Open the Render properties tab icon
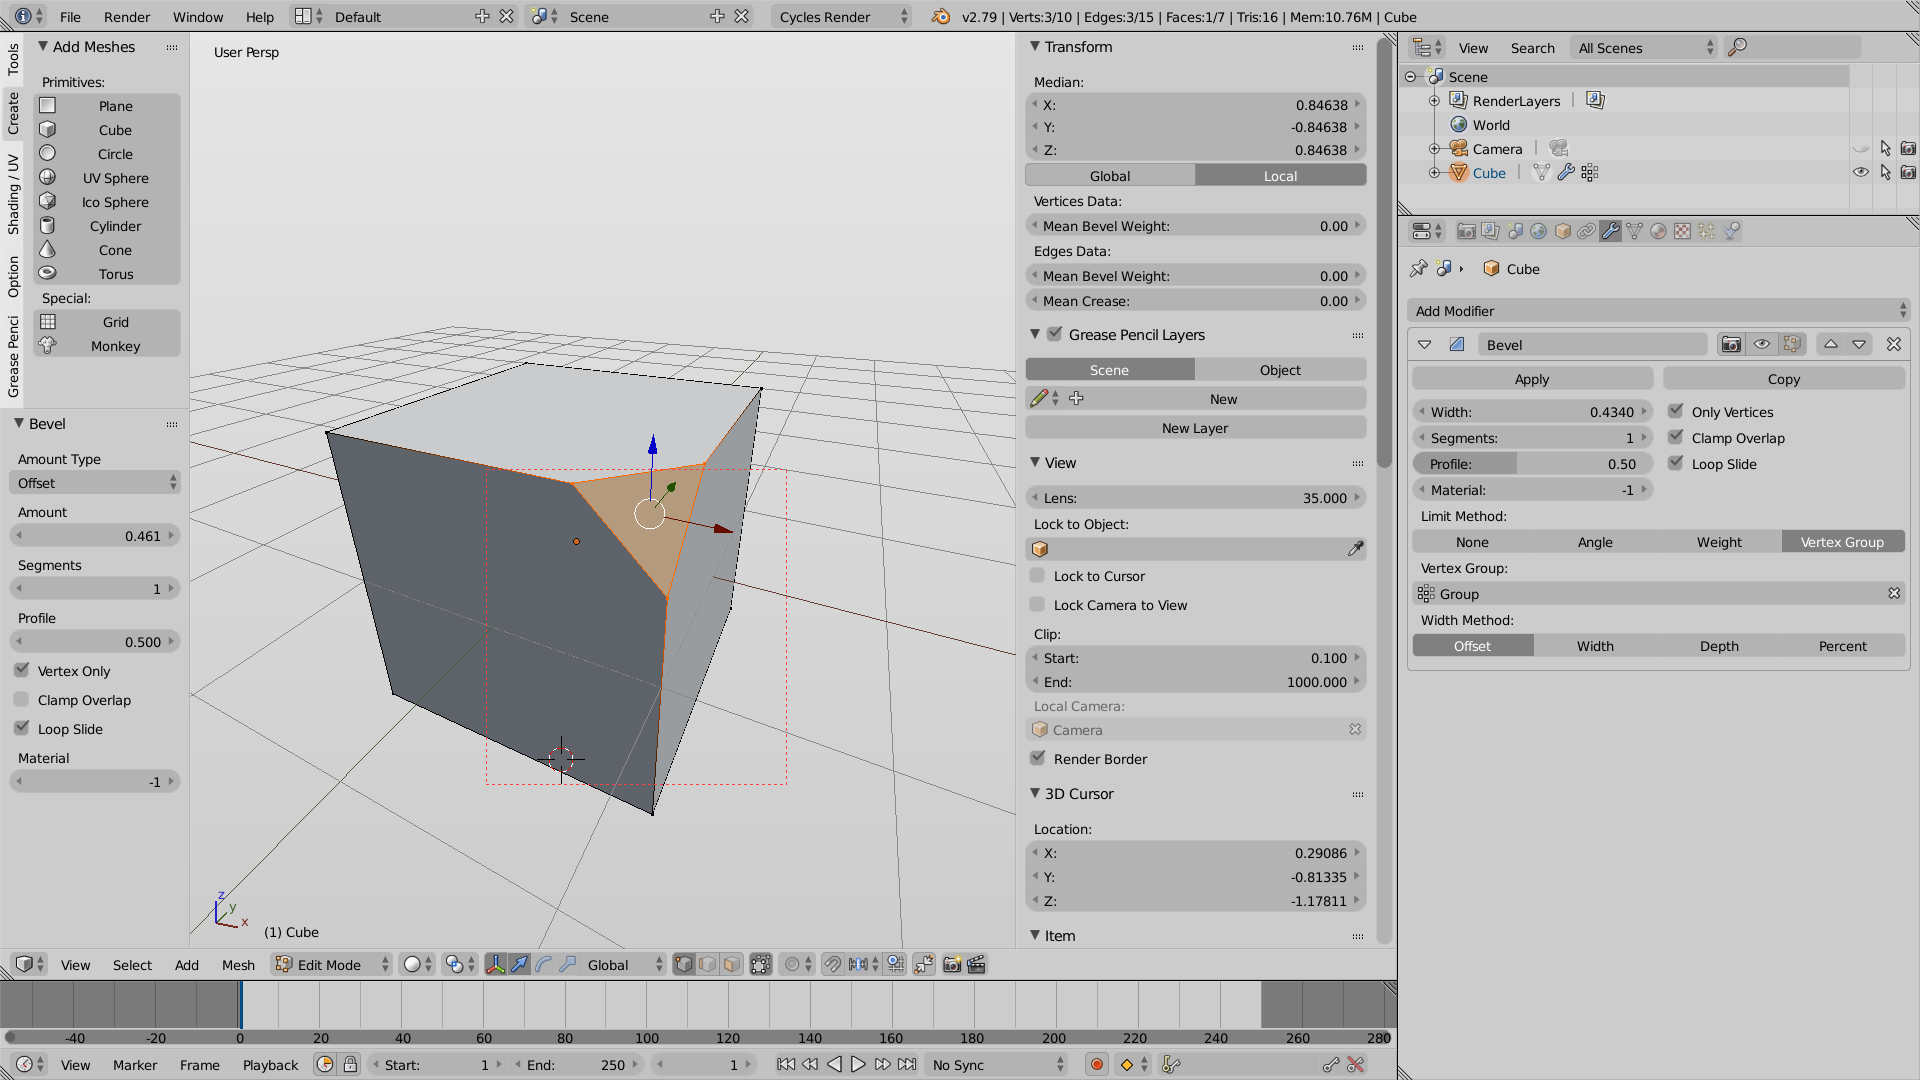The height and width of the screenshot is (1080, 1920). [1466, 231]
